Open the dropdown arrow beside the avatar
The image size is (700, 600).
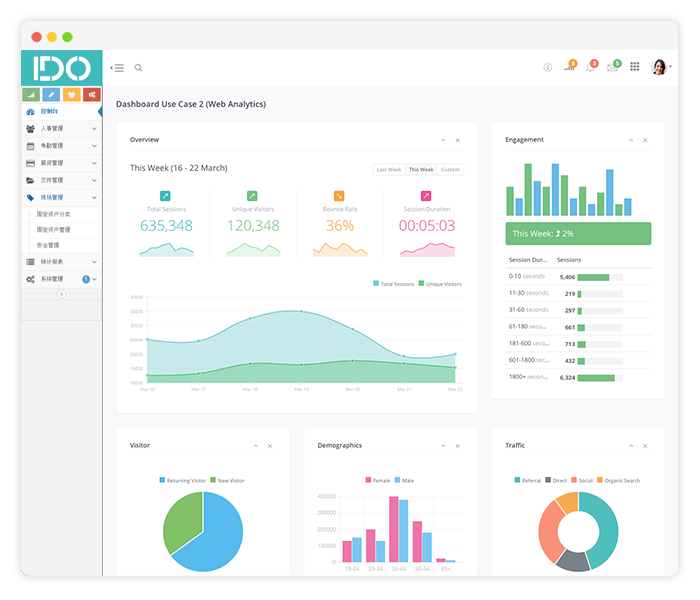(x=671, y=67)
